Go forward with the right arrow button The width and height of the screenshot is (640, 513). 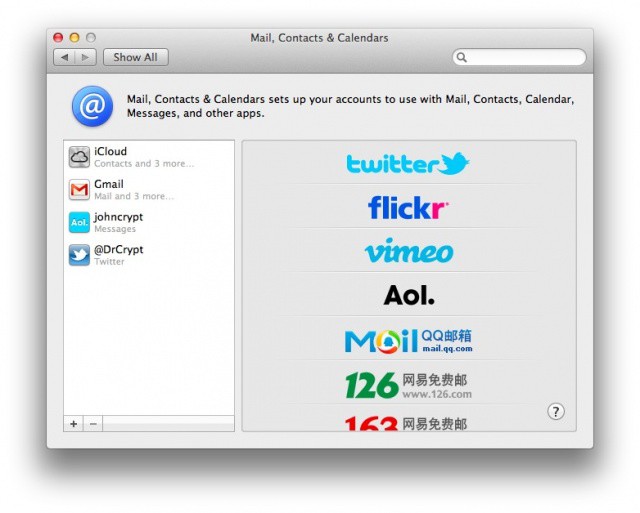coord(85,57)
